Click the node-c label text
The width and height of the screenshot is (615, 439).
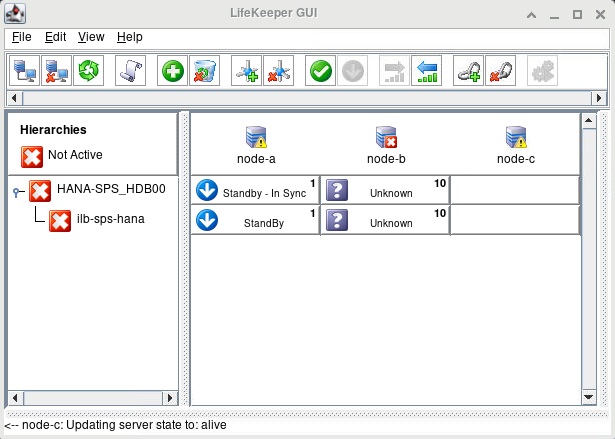tap(516, 159)
